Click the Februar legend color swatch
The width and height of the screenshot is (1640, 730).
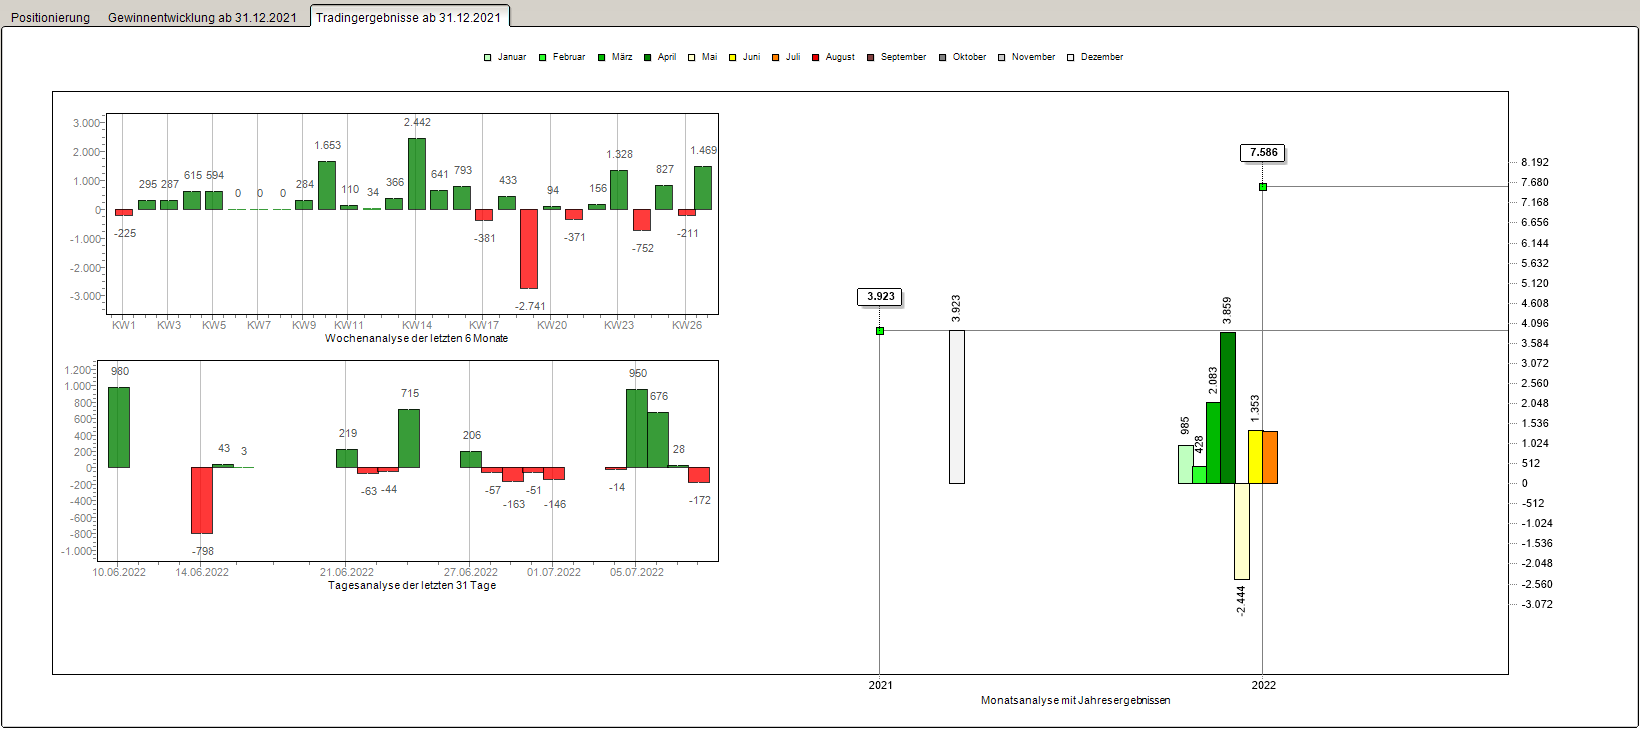point(543,57)
